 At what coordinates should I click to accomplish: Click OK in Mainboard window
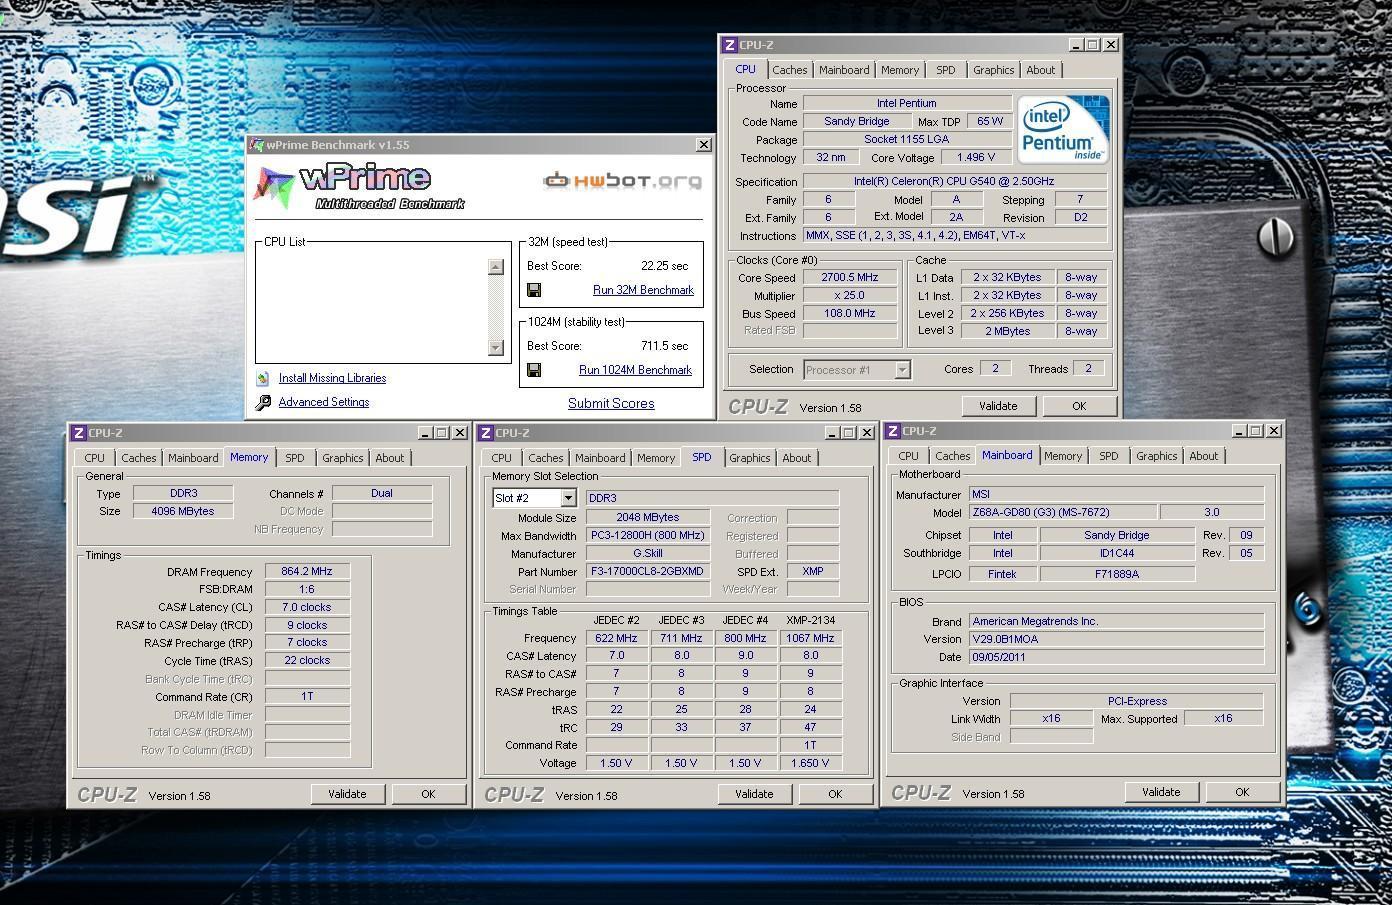pos(1242,792)
